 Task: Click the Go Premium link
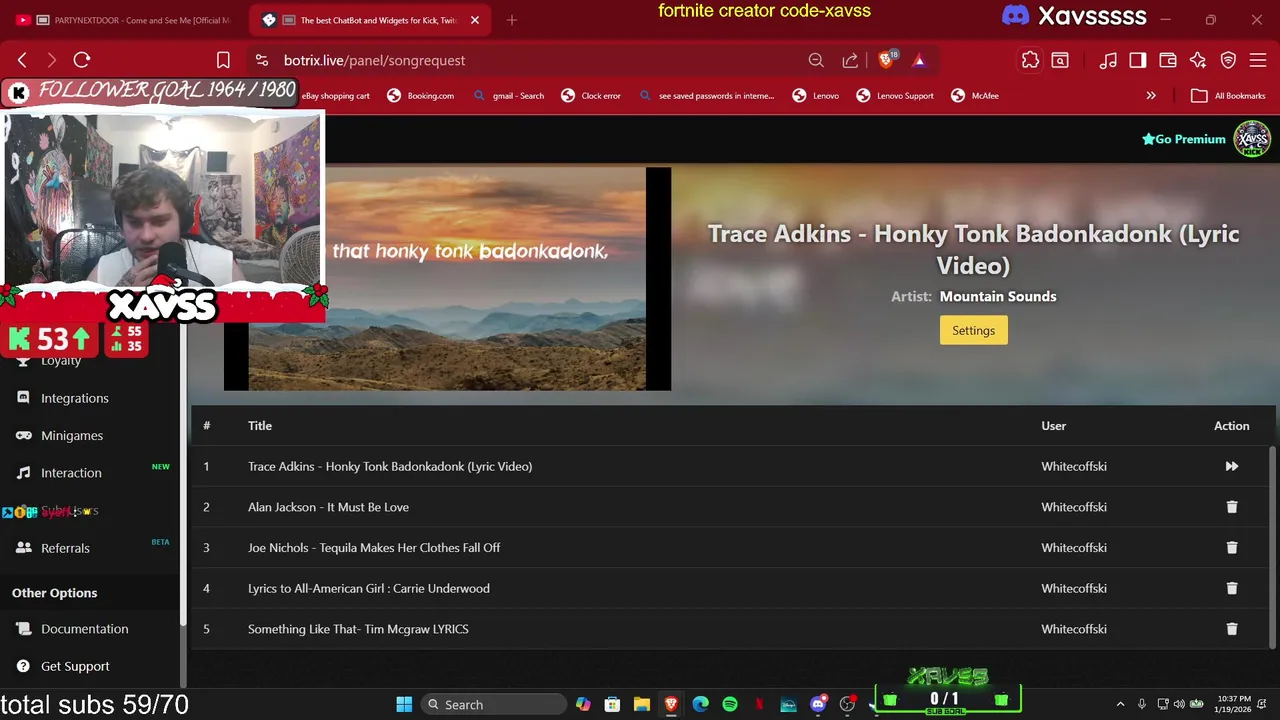[1184, 139]
